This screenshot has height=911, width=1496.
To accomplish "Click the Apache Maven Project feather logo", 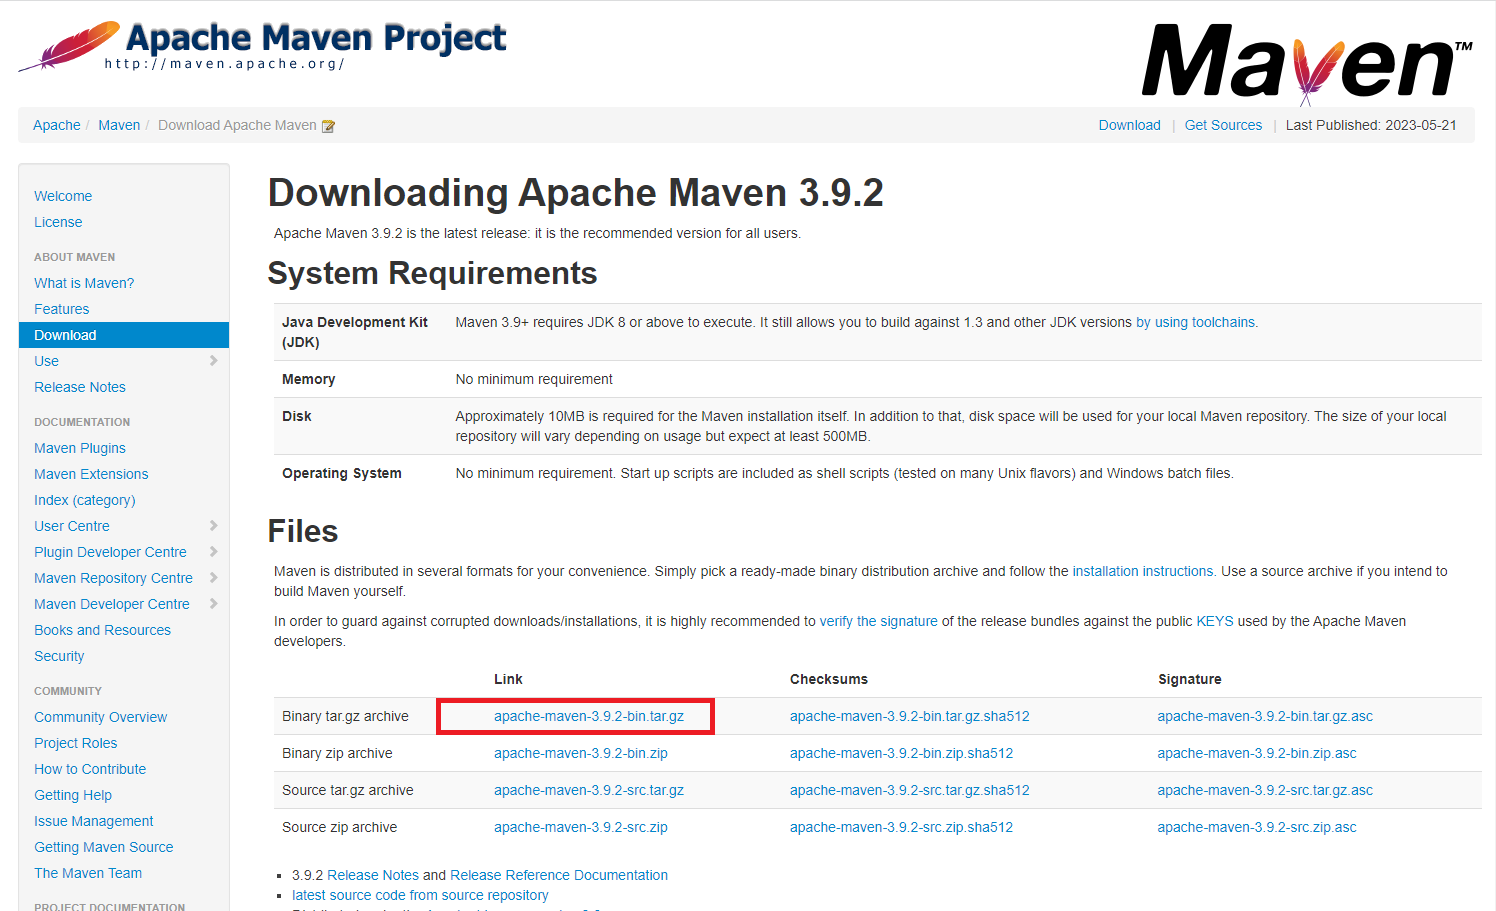I will pos(263,45).
